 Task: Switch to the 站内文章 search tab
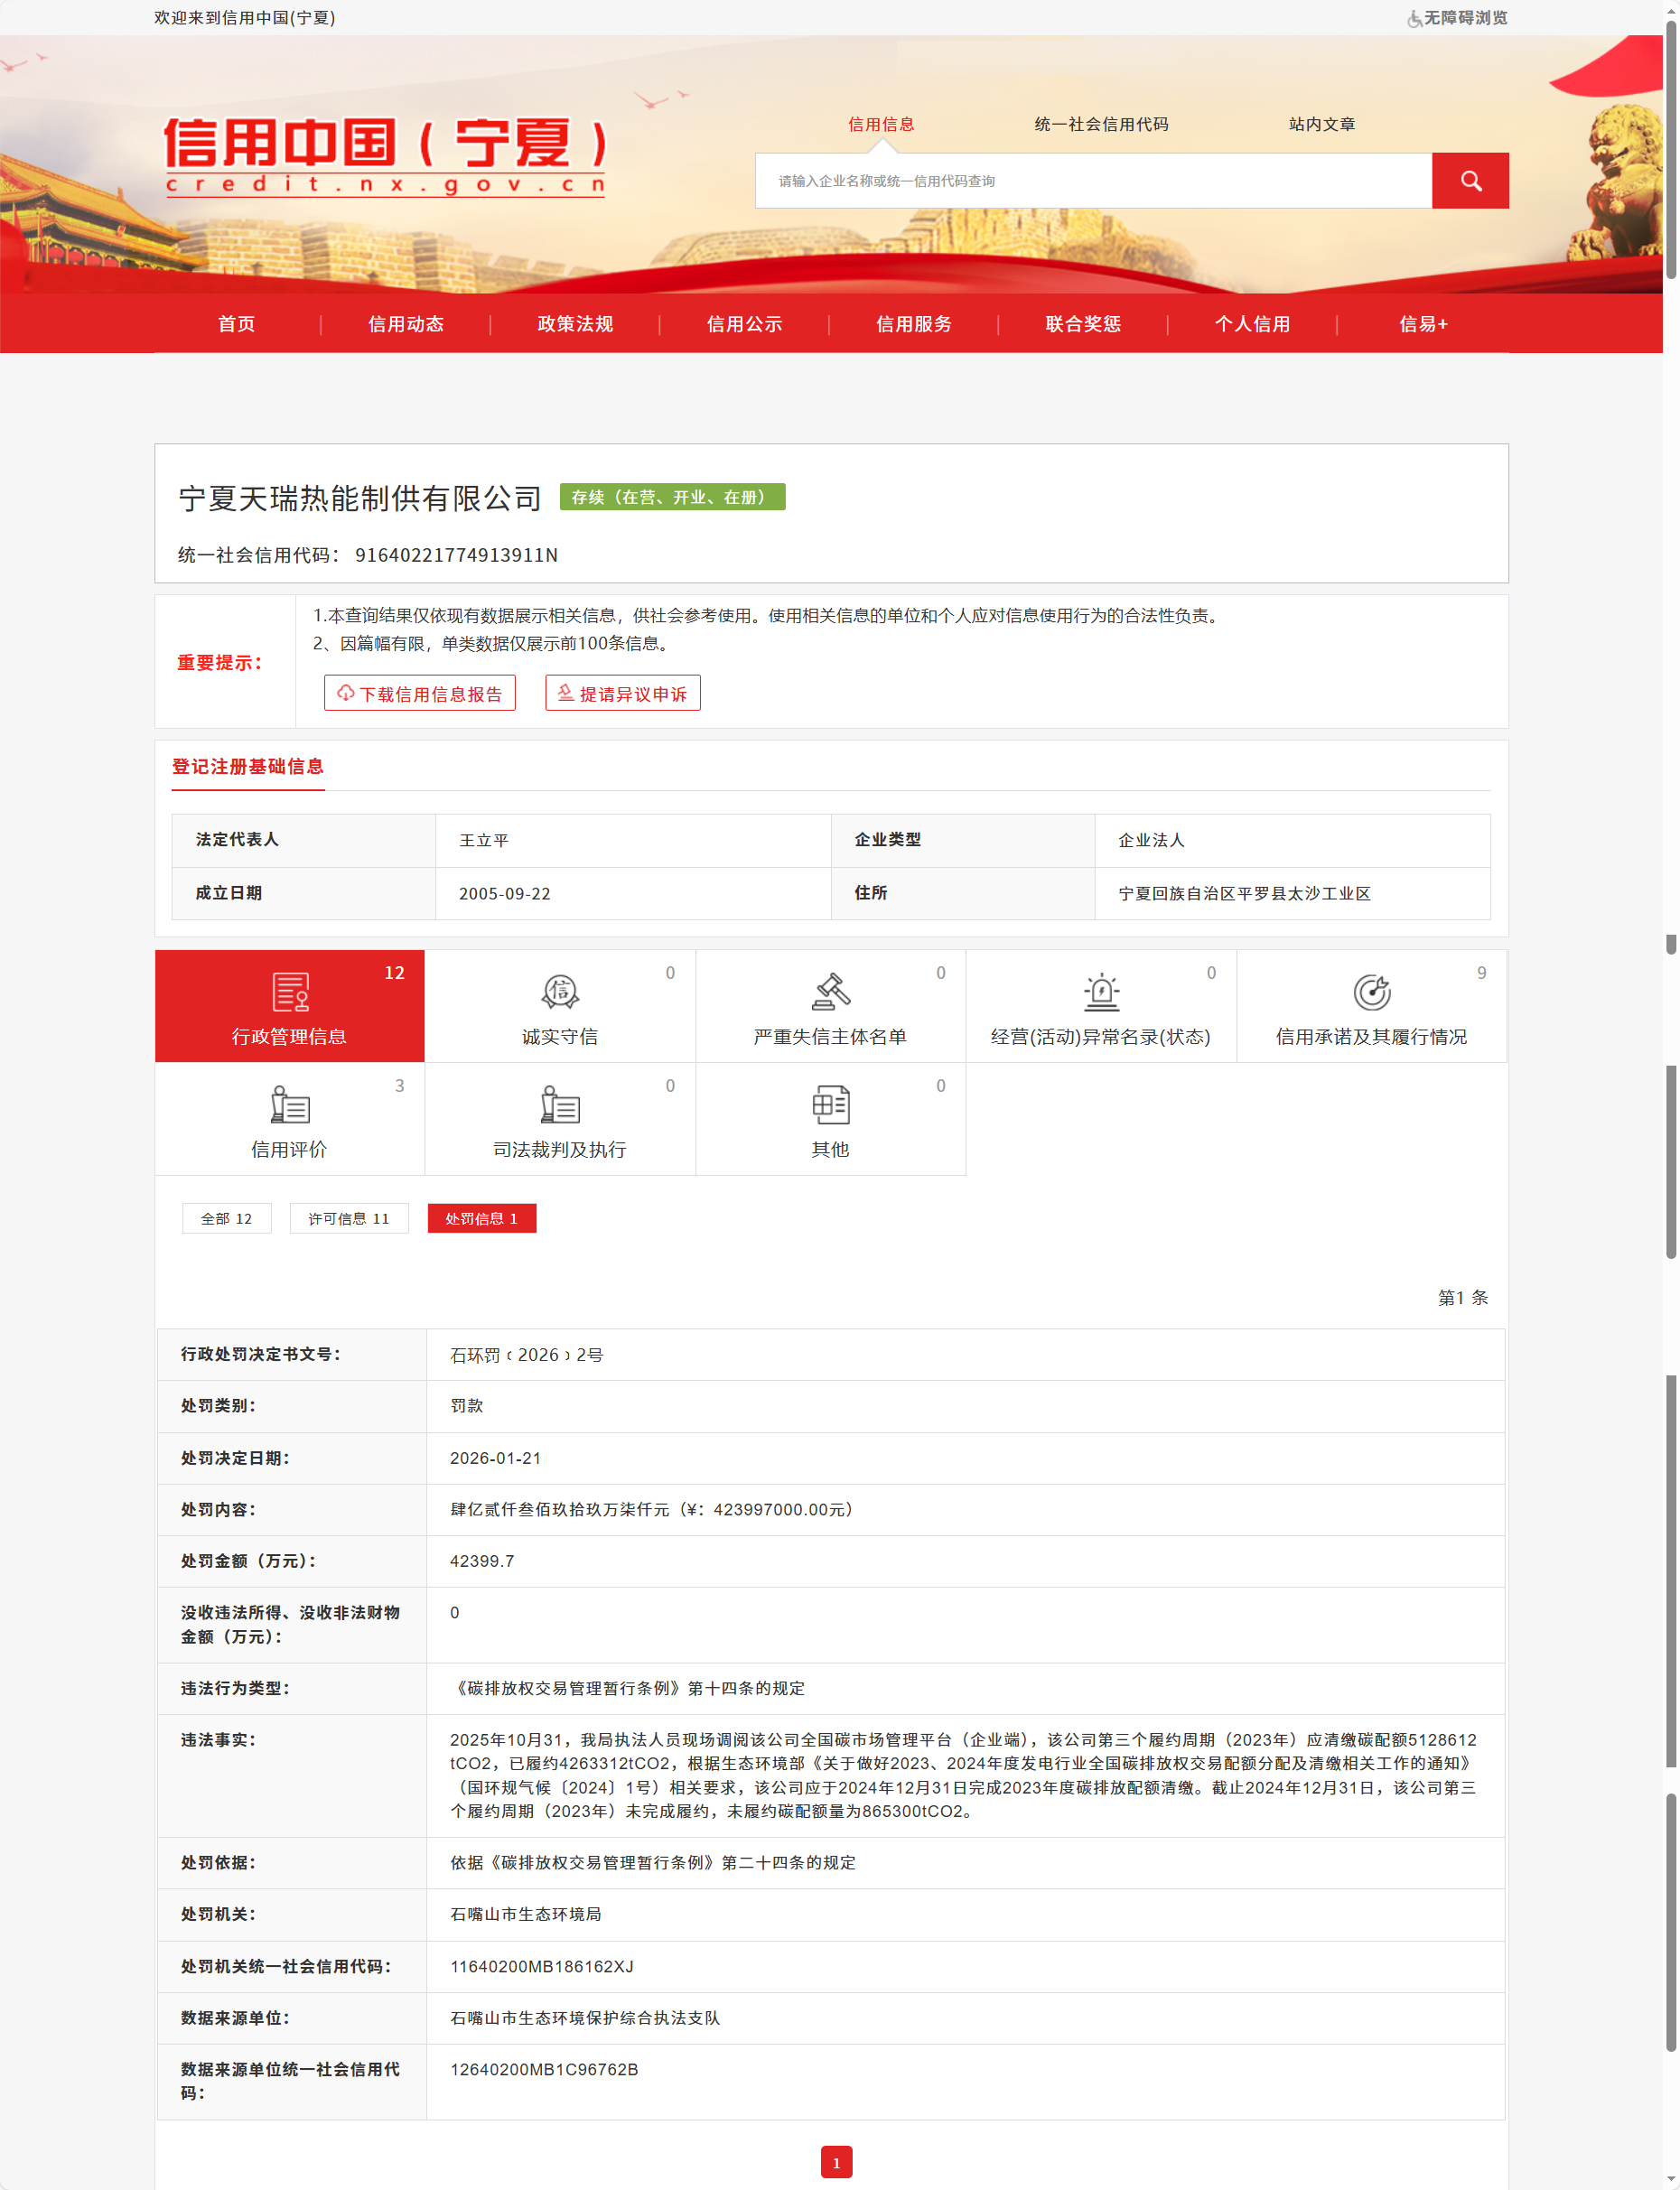(1321, 124)
